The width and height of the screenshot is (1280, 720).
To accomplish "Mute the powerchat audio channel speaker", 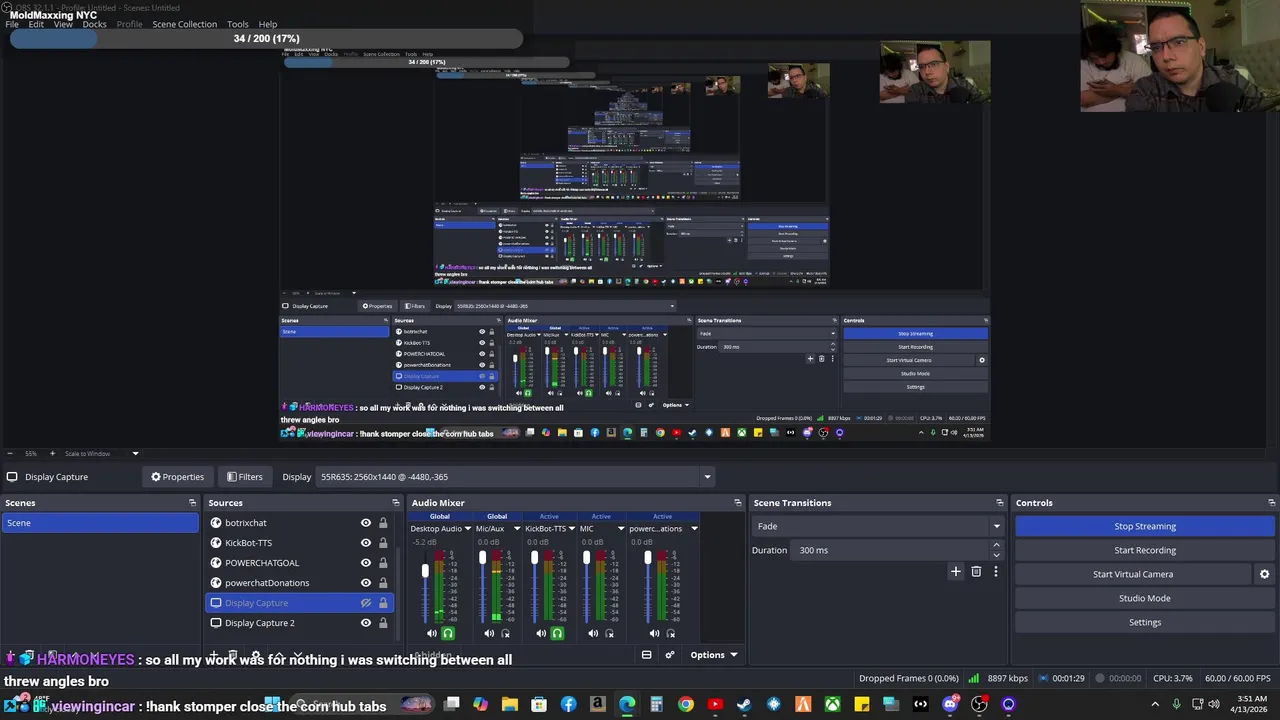I will (x=654, y=633).
